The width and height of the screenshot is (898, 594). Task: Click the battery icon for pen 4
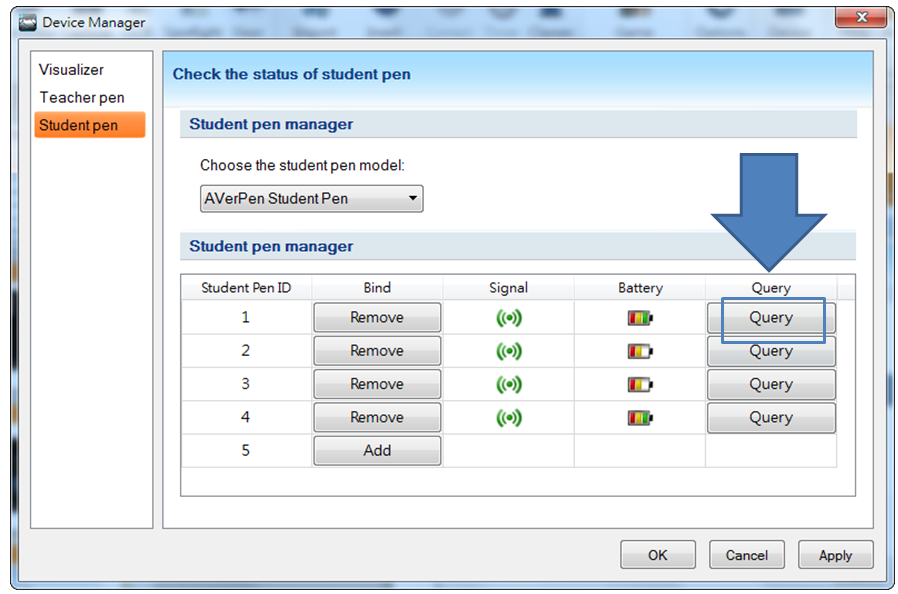[639, 418]
